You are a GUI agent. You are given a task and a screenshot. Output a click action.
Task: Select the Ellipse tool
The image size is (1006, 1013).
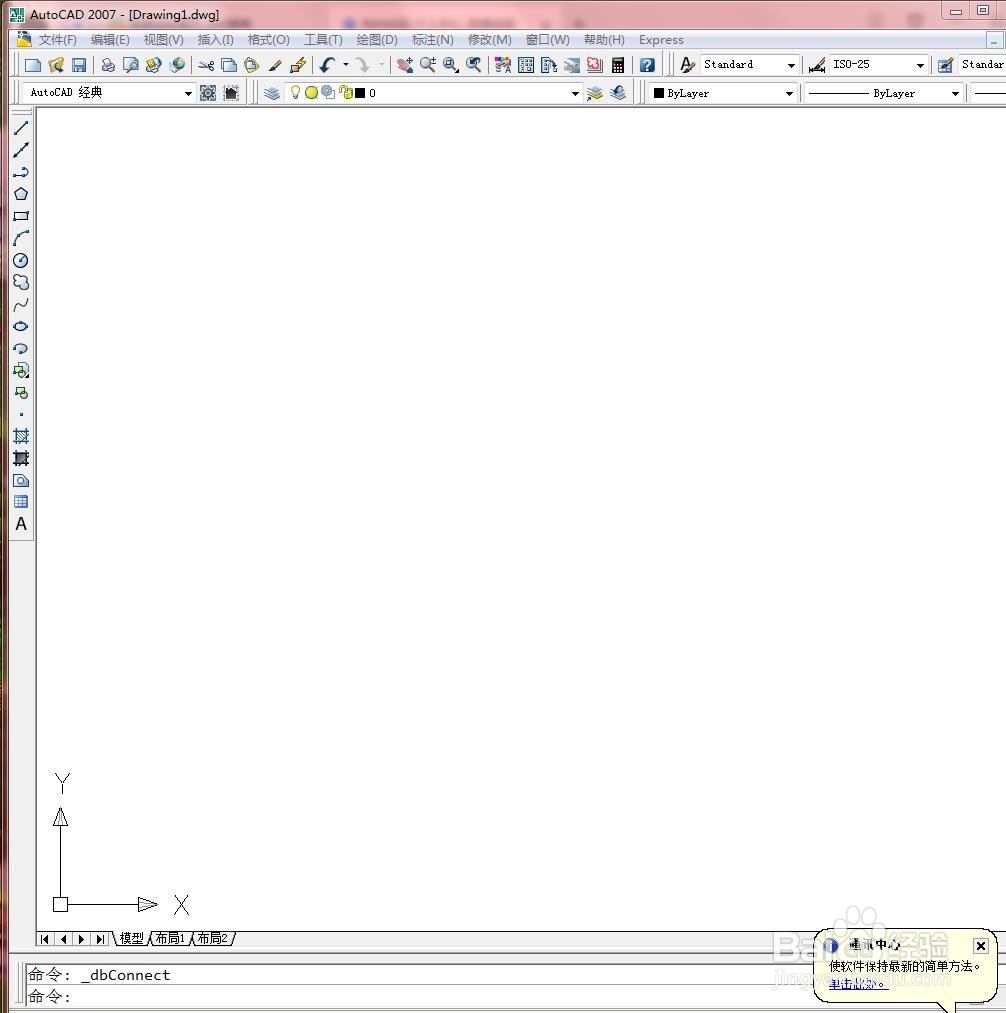pyautogui.click(x=21, y=326)
